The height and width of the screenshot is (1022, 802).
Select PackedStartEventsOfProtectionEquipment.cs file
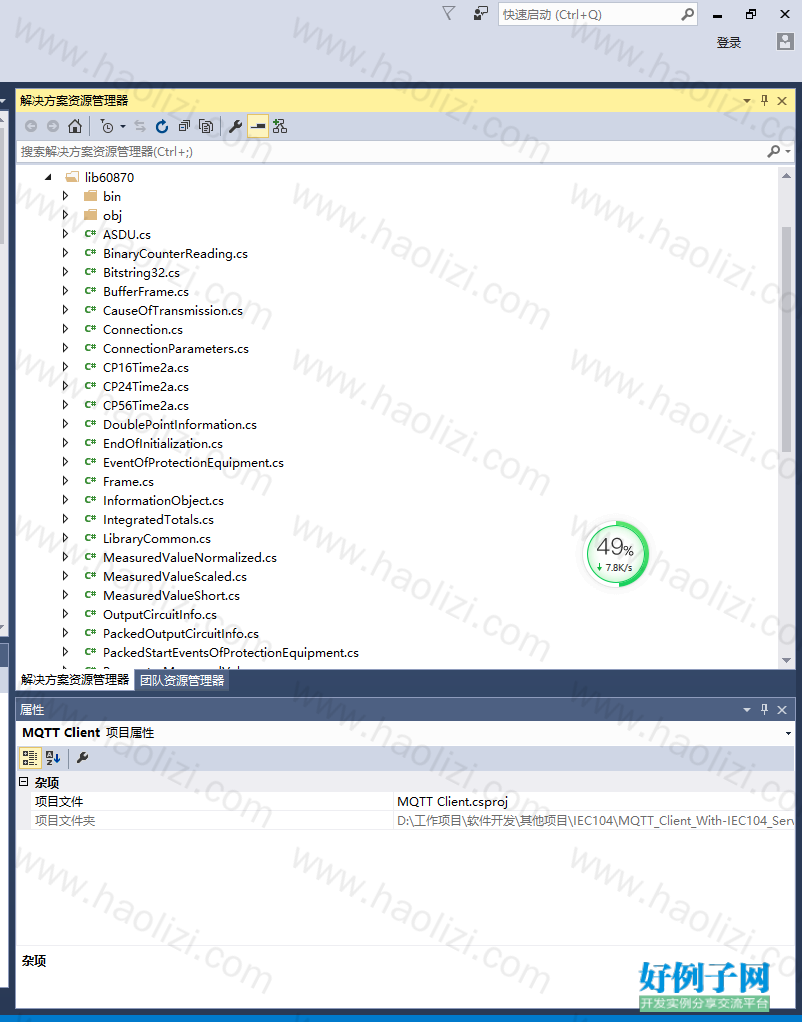click(231, 652)
